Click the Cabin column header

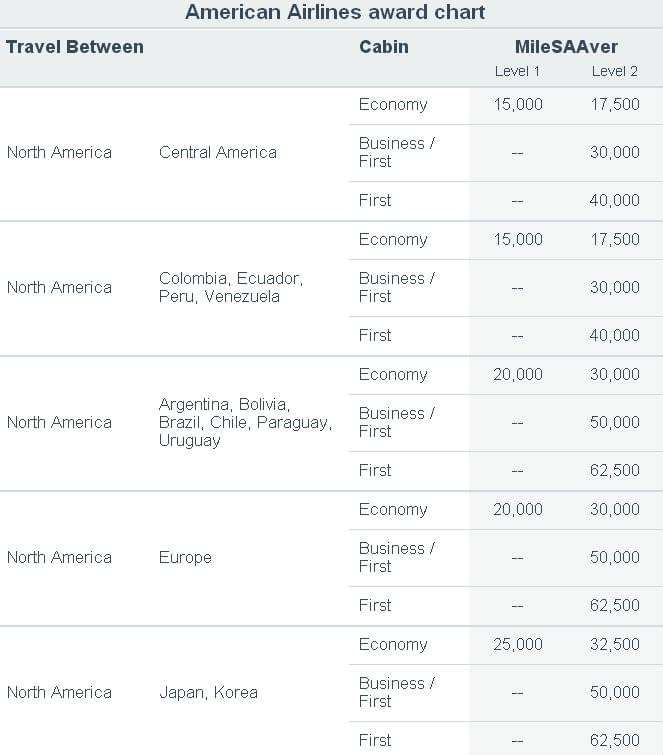coord(384,47)
